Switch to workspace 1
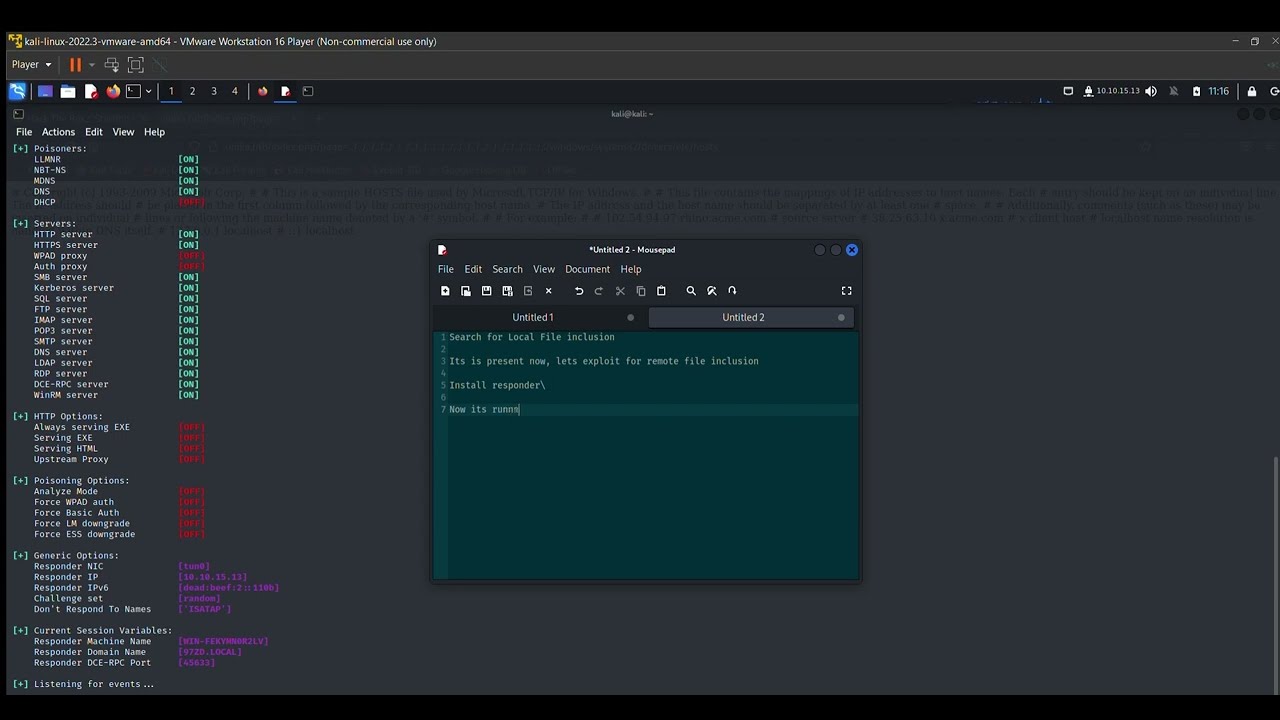Screen dimensions: 1280x720 171,91
